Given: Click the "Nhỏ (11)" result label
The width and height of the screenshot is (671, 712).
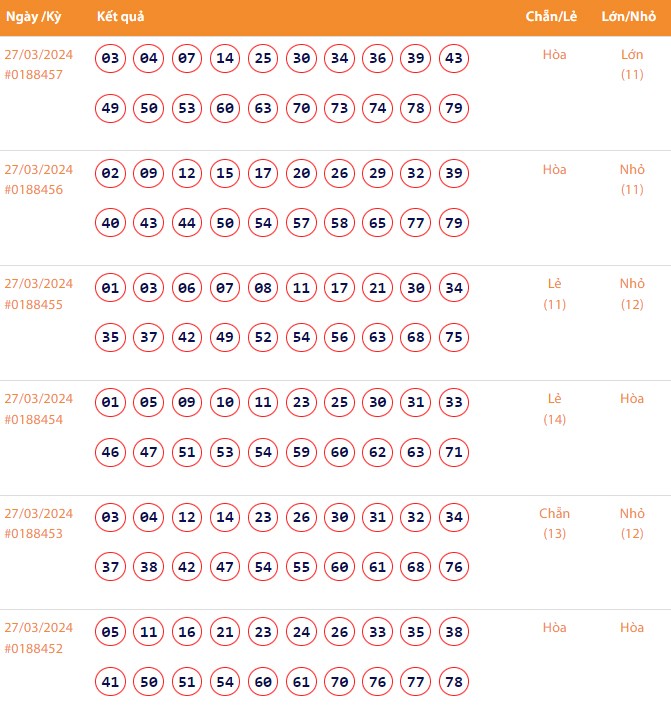Looking at the screenshot, I should [x=632, y=179].
